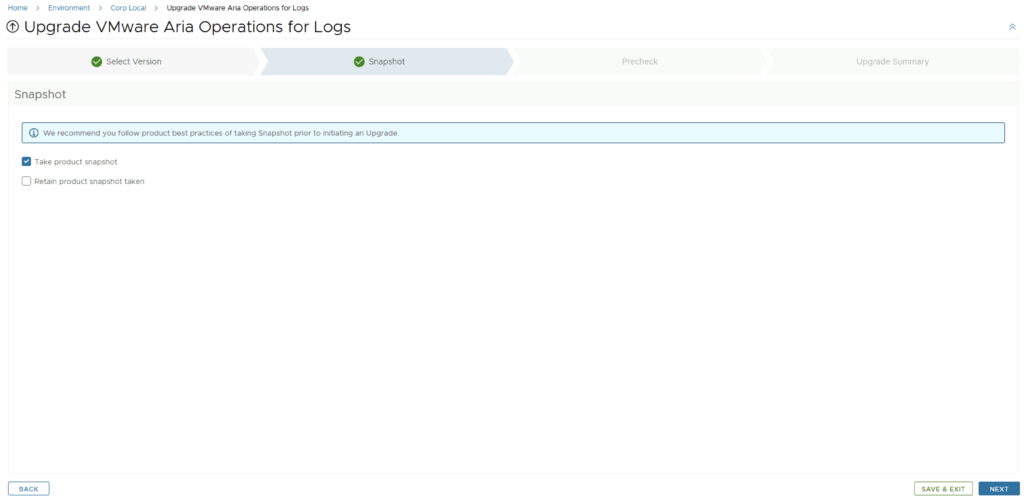Image resolution: width=1024 pixels, height=500 pixels.
Task: Enable the Retain product snapshot taken checkbox
Action: pos(27,181)
